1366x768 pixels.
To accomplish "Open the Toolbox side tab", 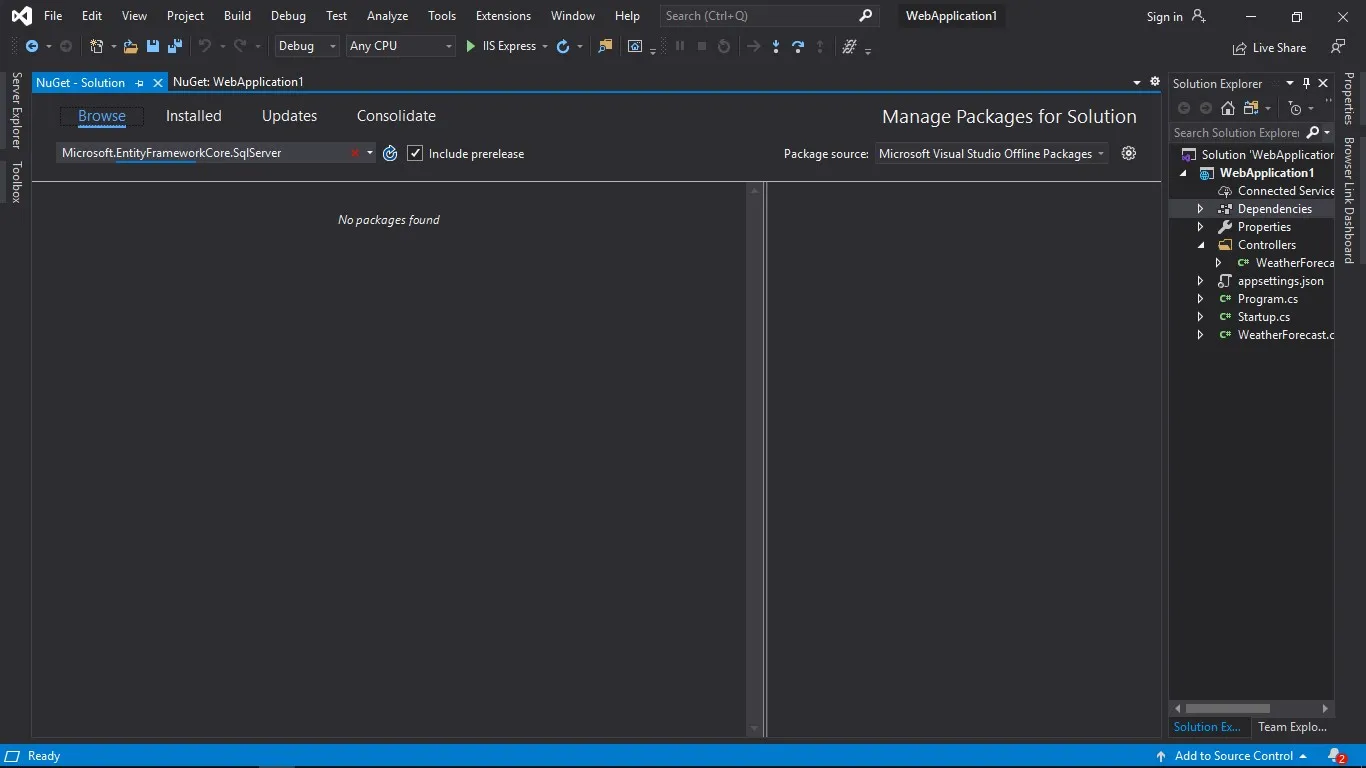I will tap(16, 182).
